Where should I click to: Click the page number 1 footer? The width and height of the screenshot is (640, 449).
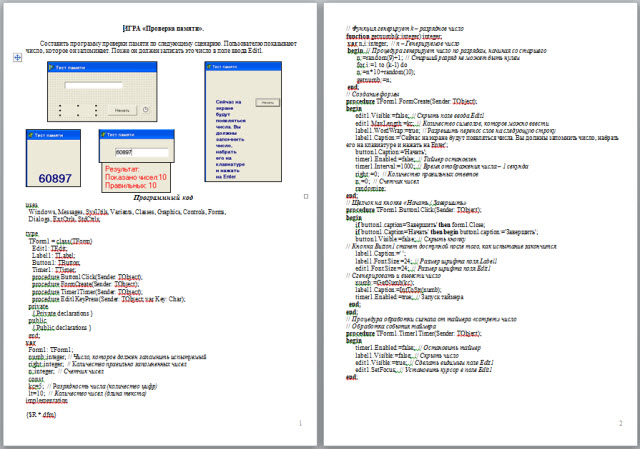tap(301, 424)
